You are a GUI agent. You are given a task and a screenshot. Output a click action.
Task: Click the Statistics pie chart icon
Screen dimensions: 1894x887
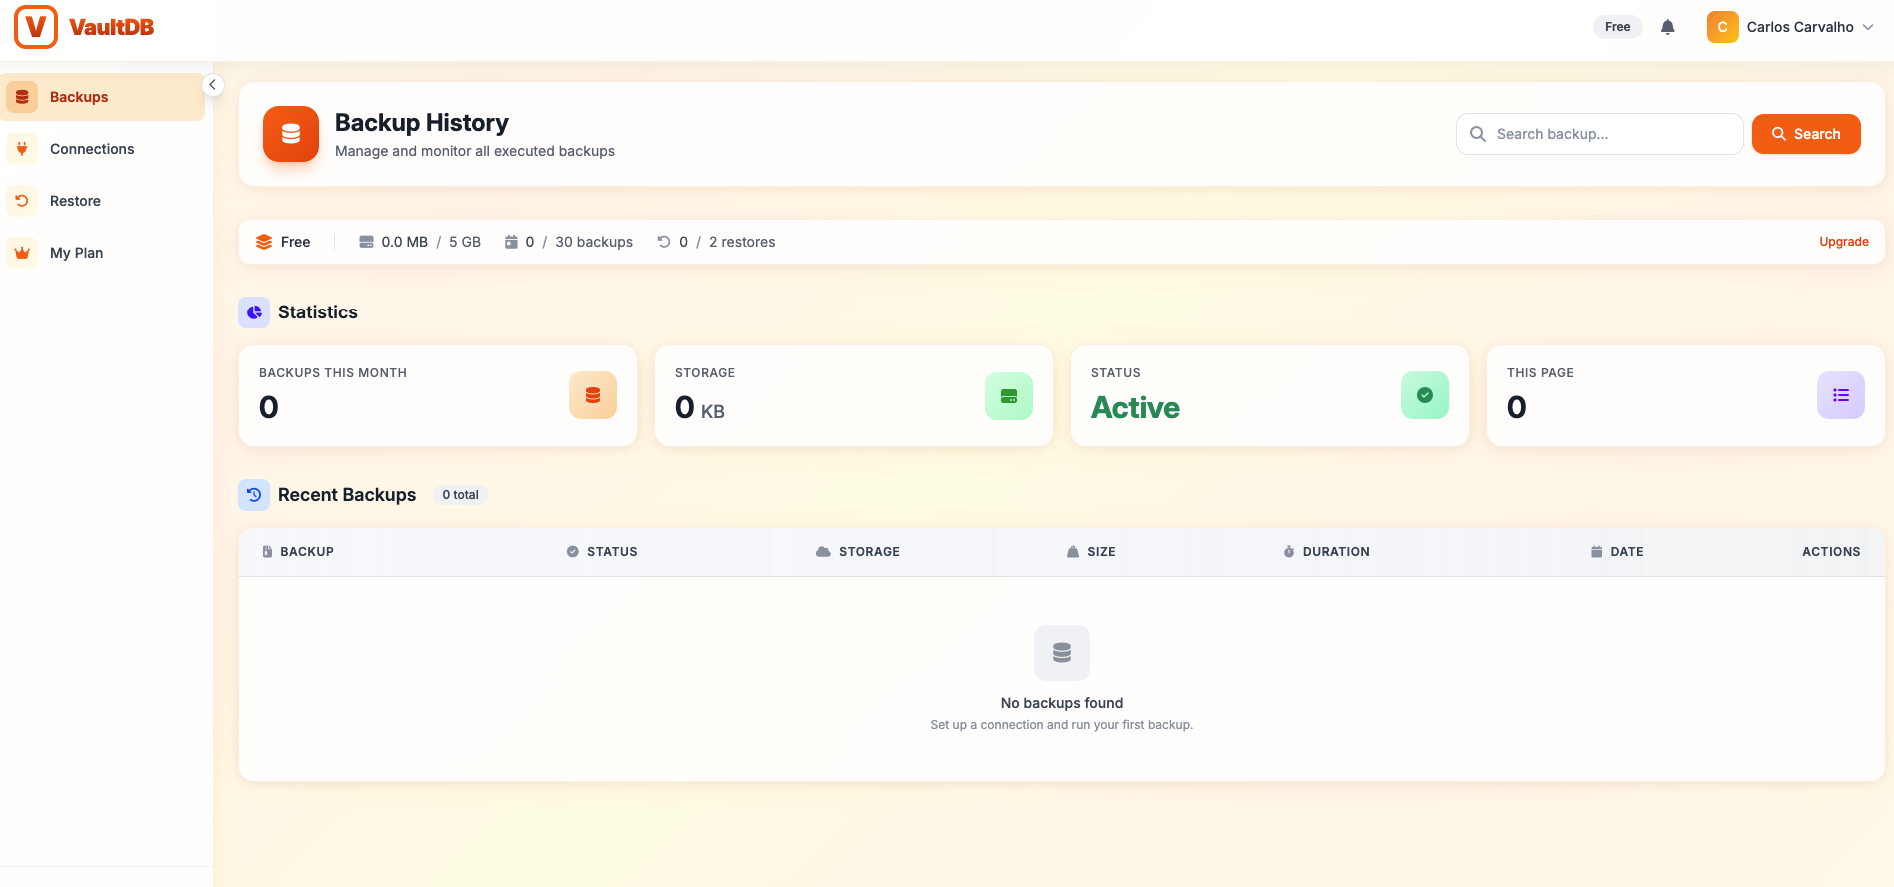(254, 312)
